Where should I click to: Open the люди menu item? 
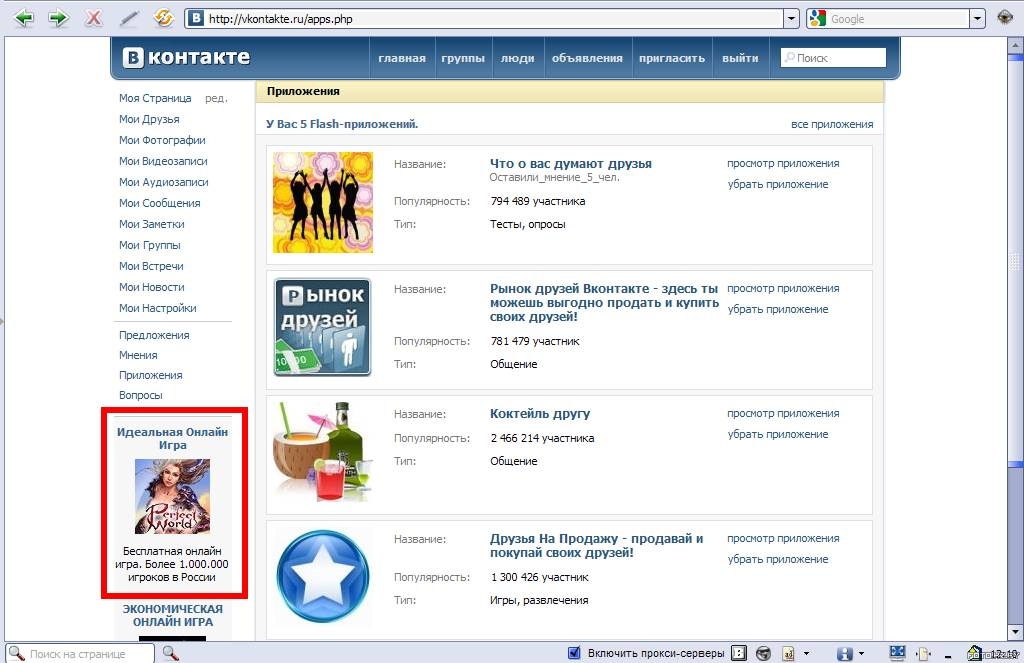click(518, 58)
